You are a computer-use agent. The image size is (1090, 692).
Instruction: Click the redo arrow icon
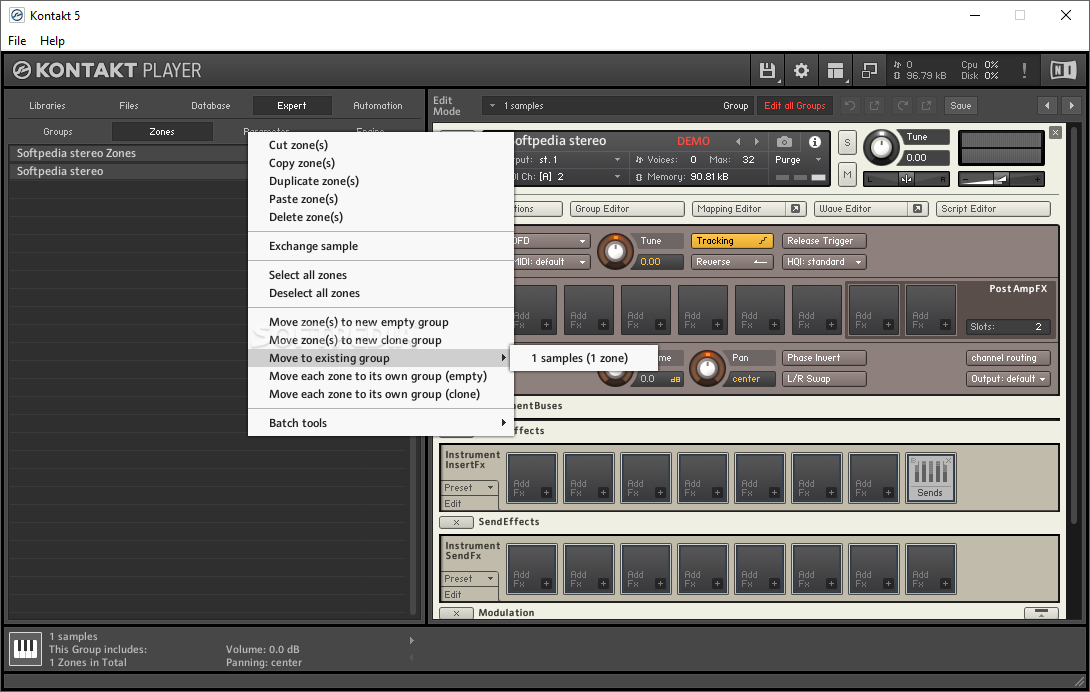pos(902,106)
